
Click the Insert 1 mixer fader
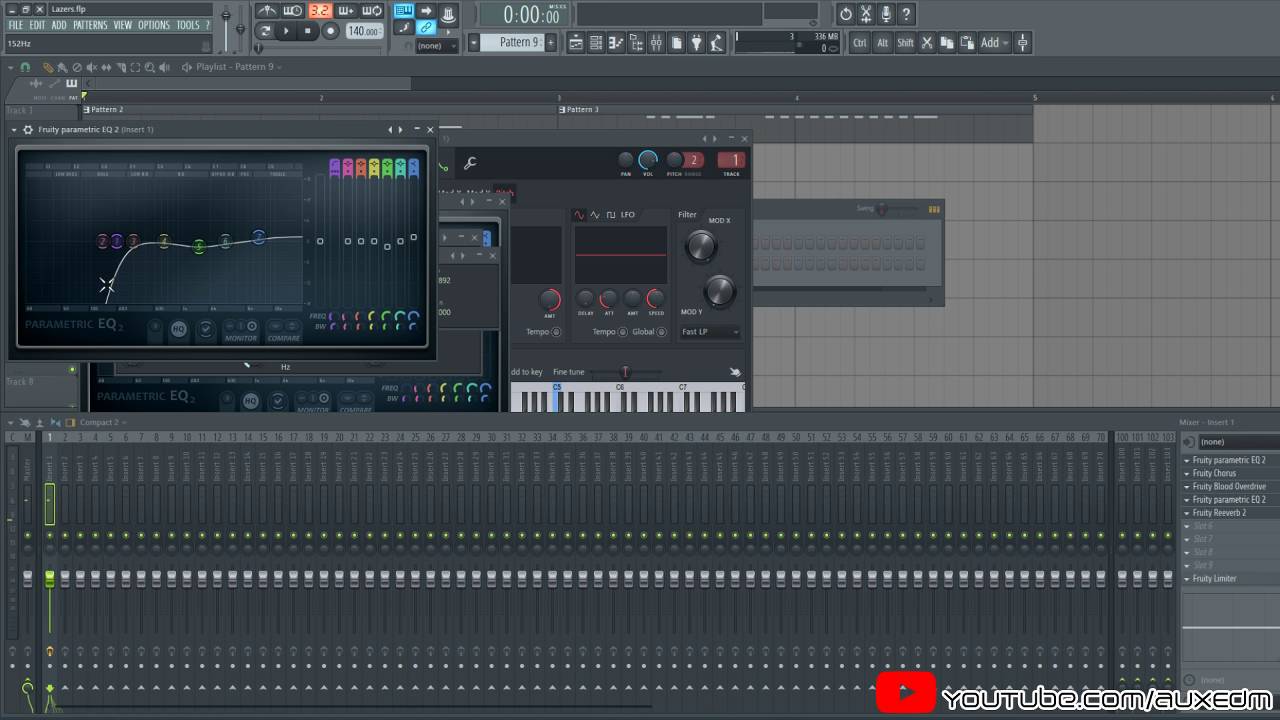click(x=49, y=579)
